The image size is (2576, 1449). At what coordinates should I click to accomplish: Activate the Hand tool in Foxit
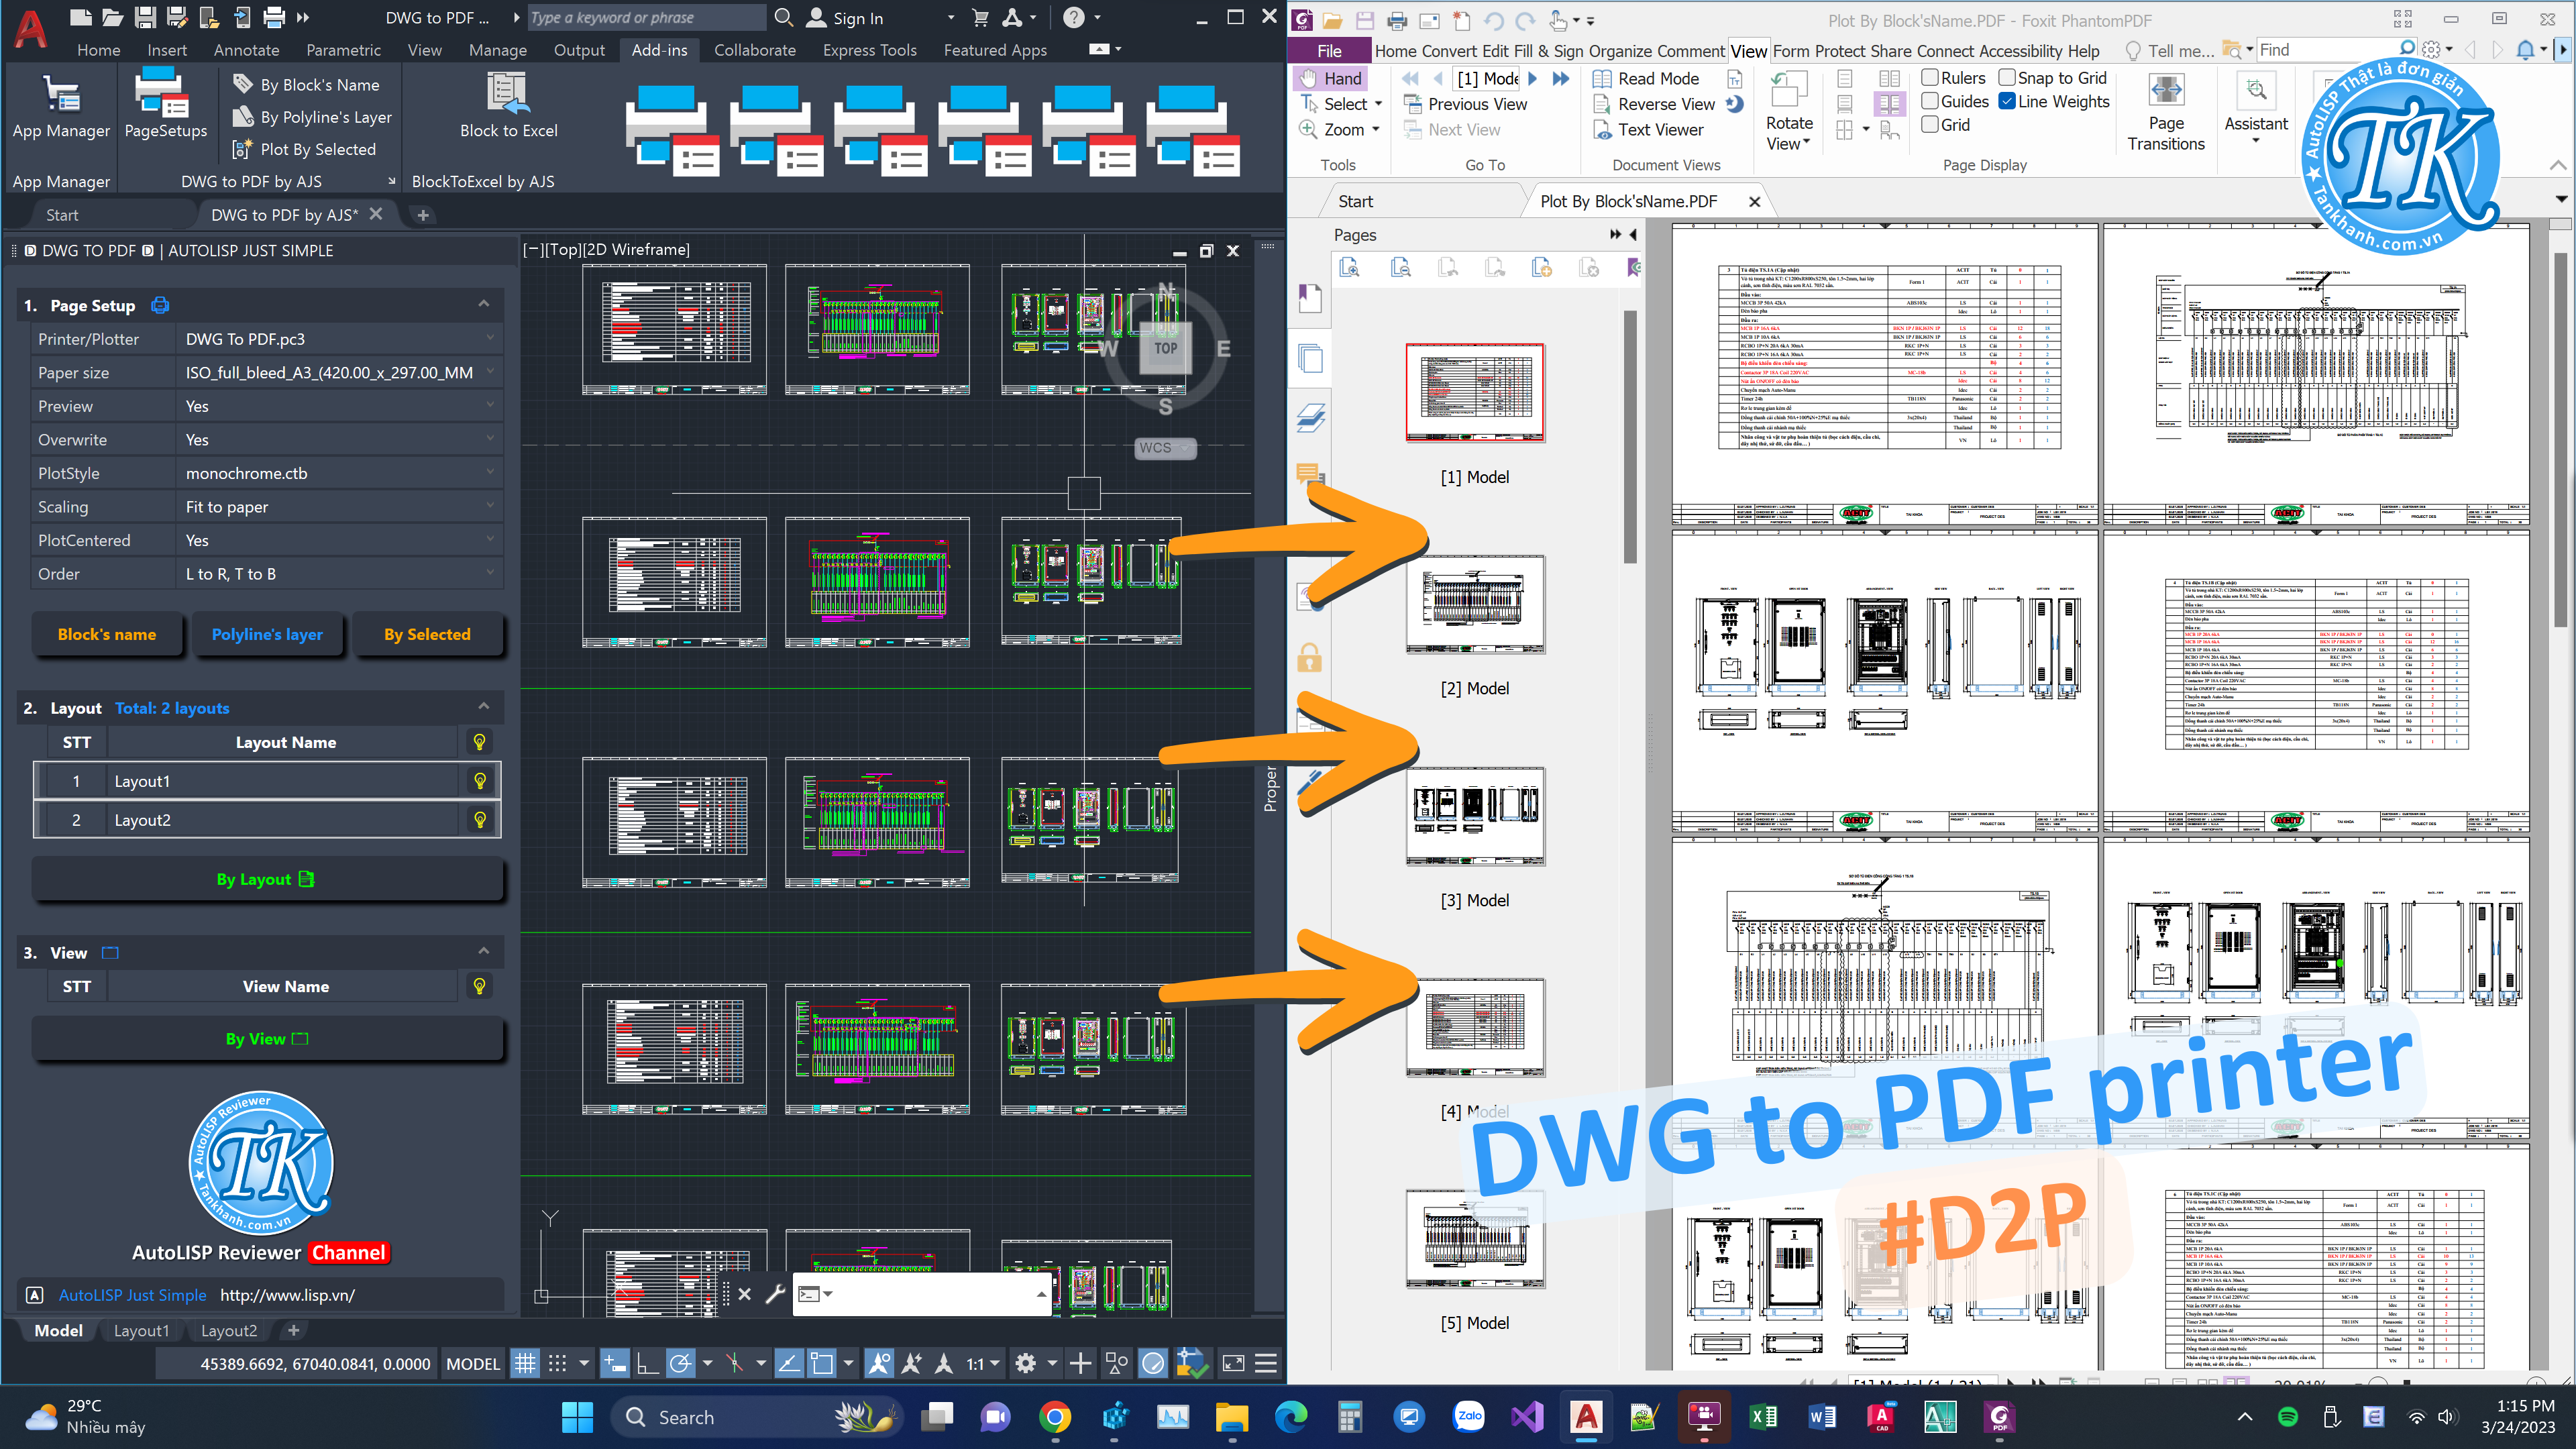pyautogui.click(x=1331, y=78)
